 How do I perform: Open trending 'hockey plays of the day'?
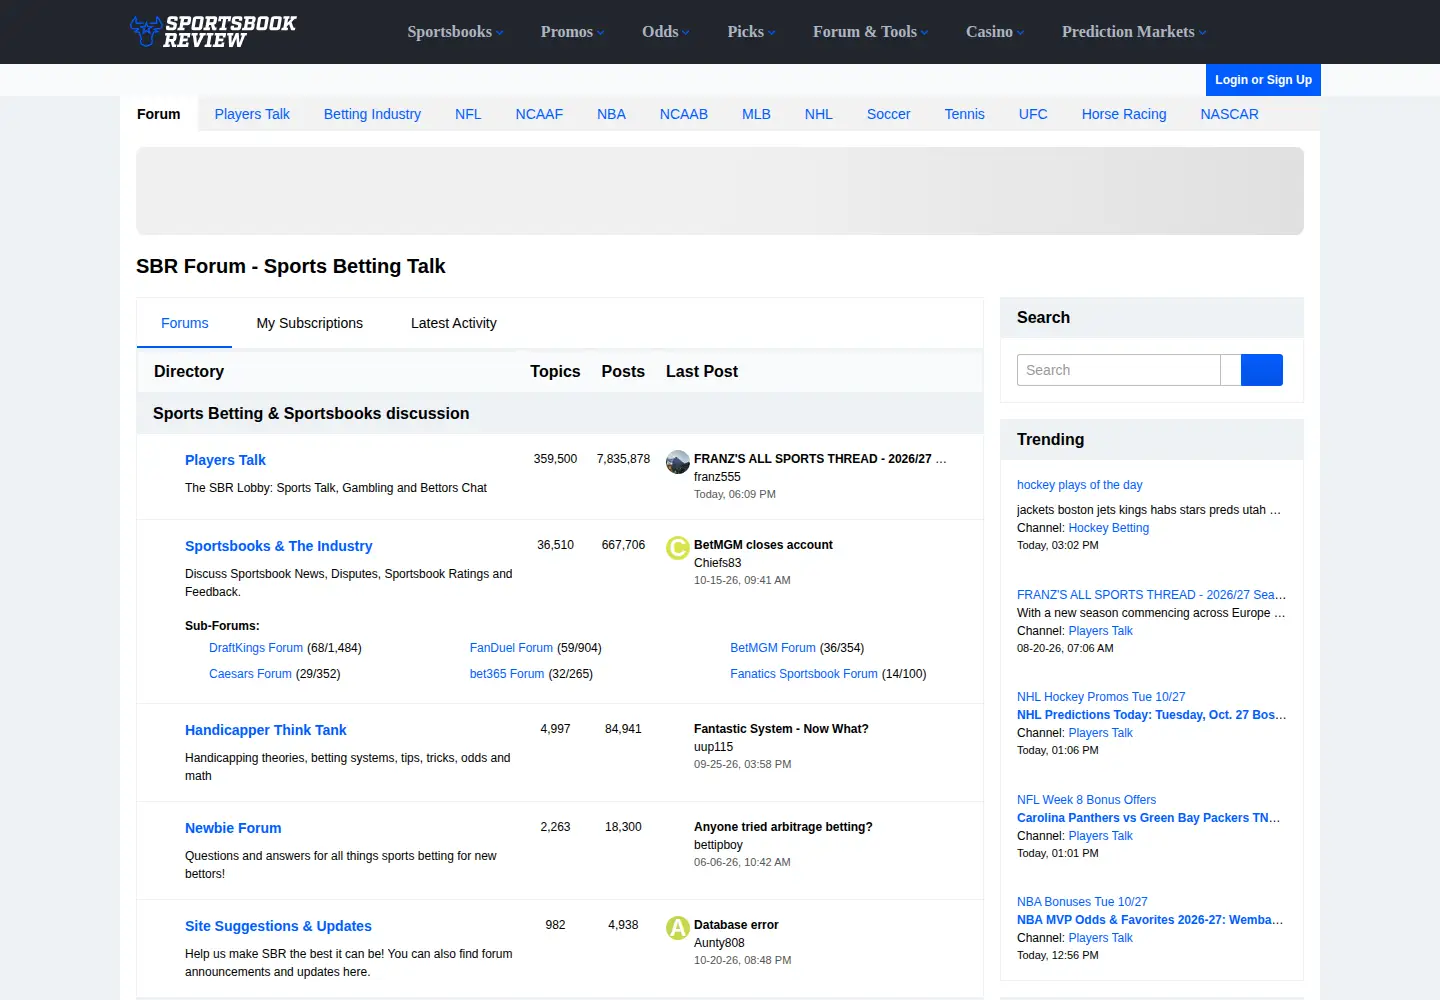click(x=1079, y=485)
